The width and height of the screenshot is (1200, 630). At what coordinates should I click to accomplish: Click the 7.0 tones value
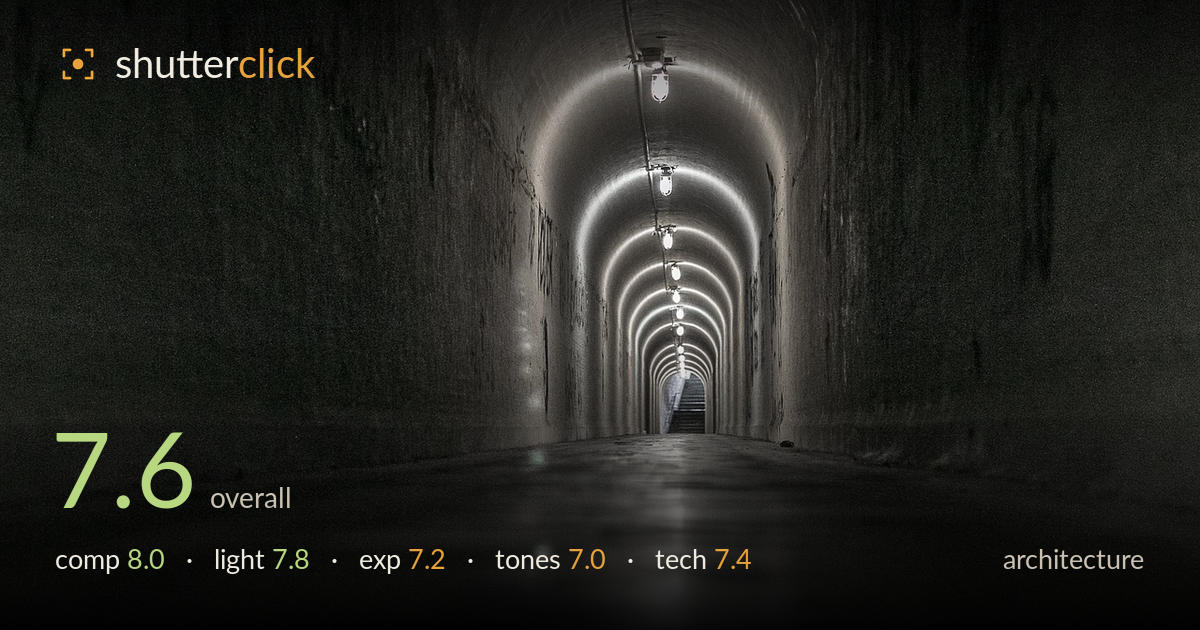[x=587, y=560]
